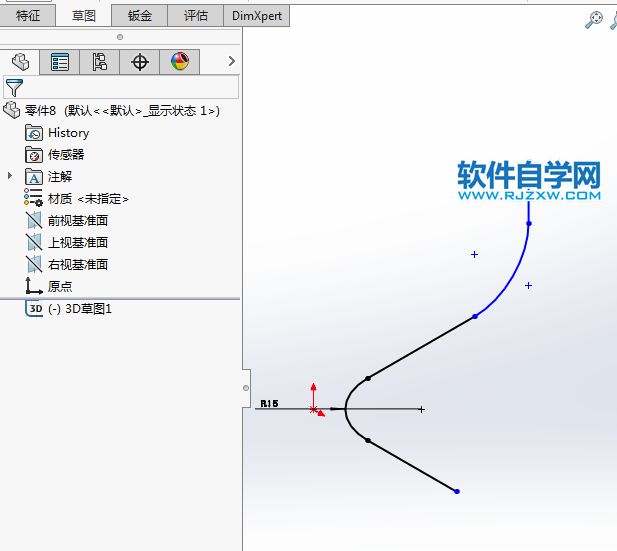617x551 pixels.
Task: Select the 上视基准面 plane
Action: pyautogui.click(x=78, y=243)
